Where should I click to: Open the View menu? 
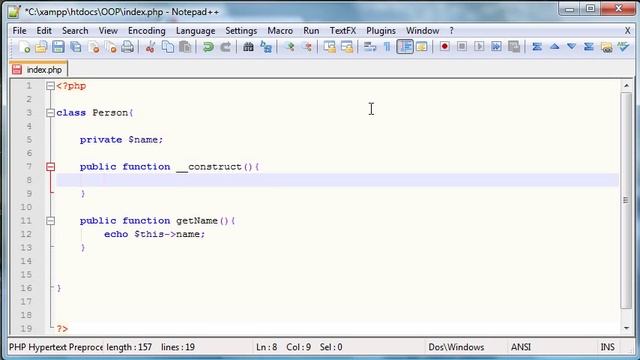(x=108, y=31)
